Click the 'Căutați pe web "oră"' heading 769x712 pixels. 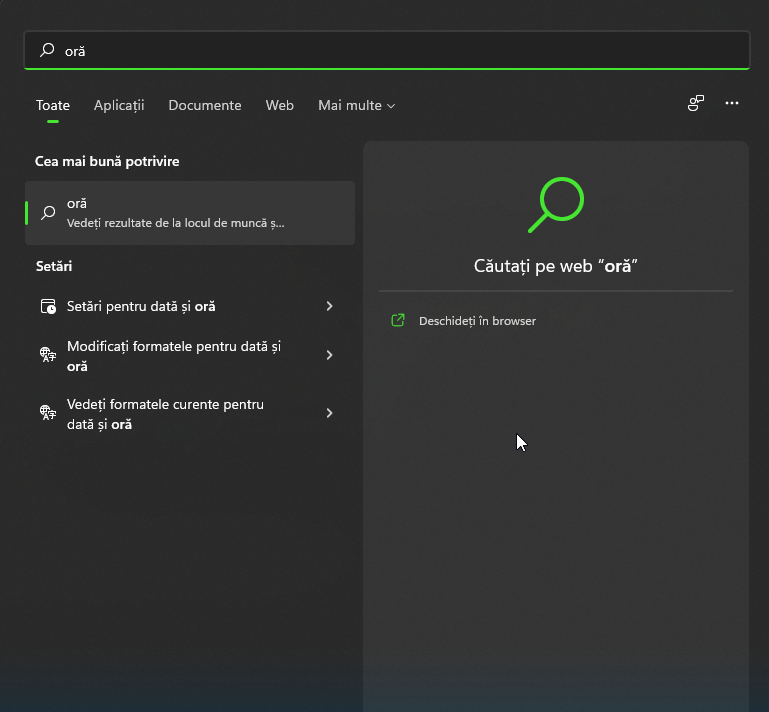(x=556, y=266)
